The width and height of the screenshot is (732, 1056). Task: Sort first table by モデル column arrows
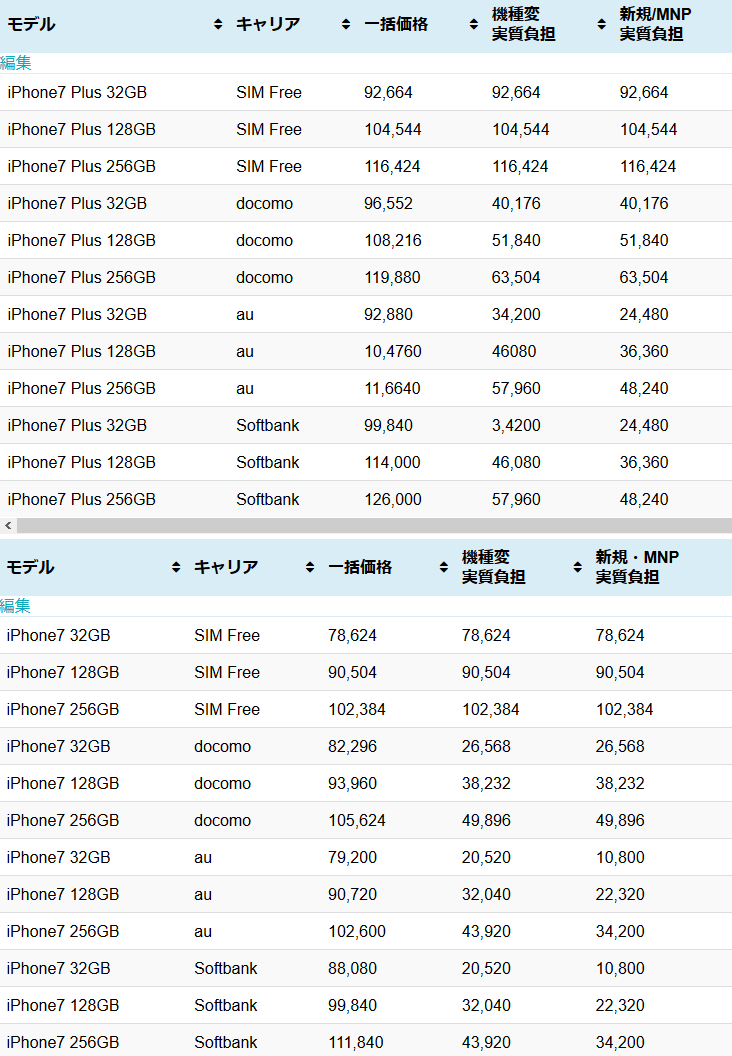pyautogui.click(x=218, y=24)
